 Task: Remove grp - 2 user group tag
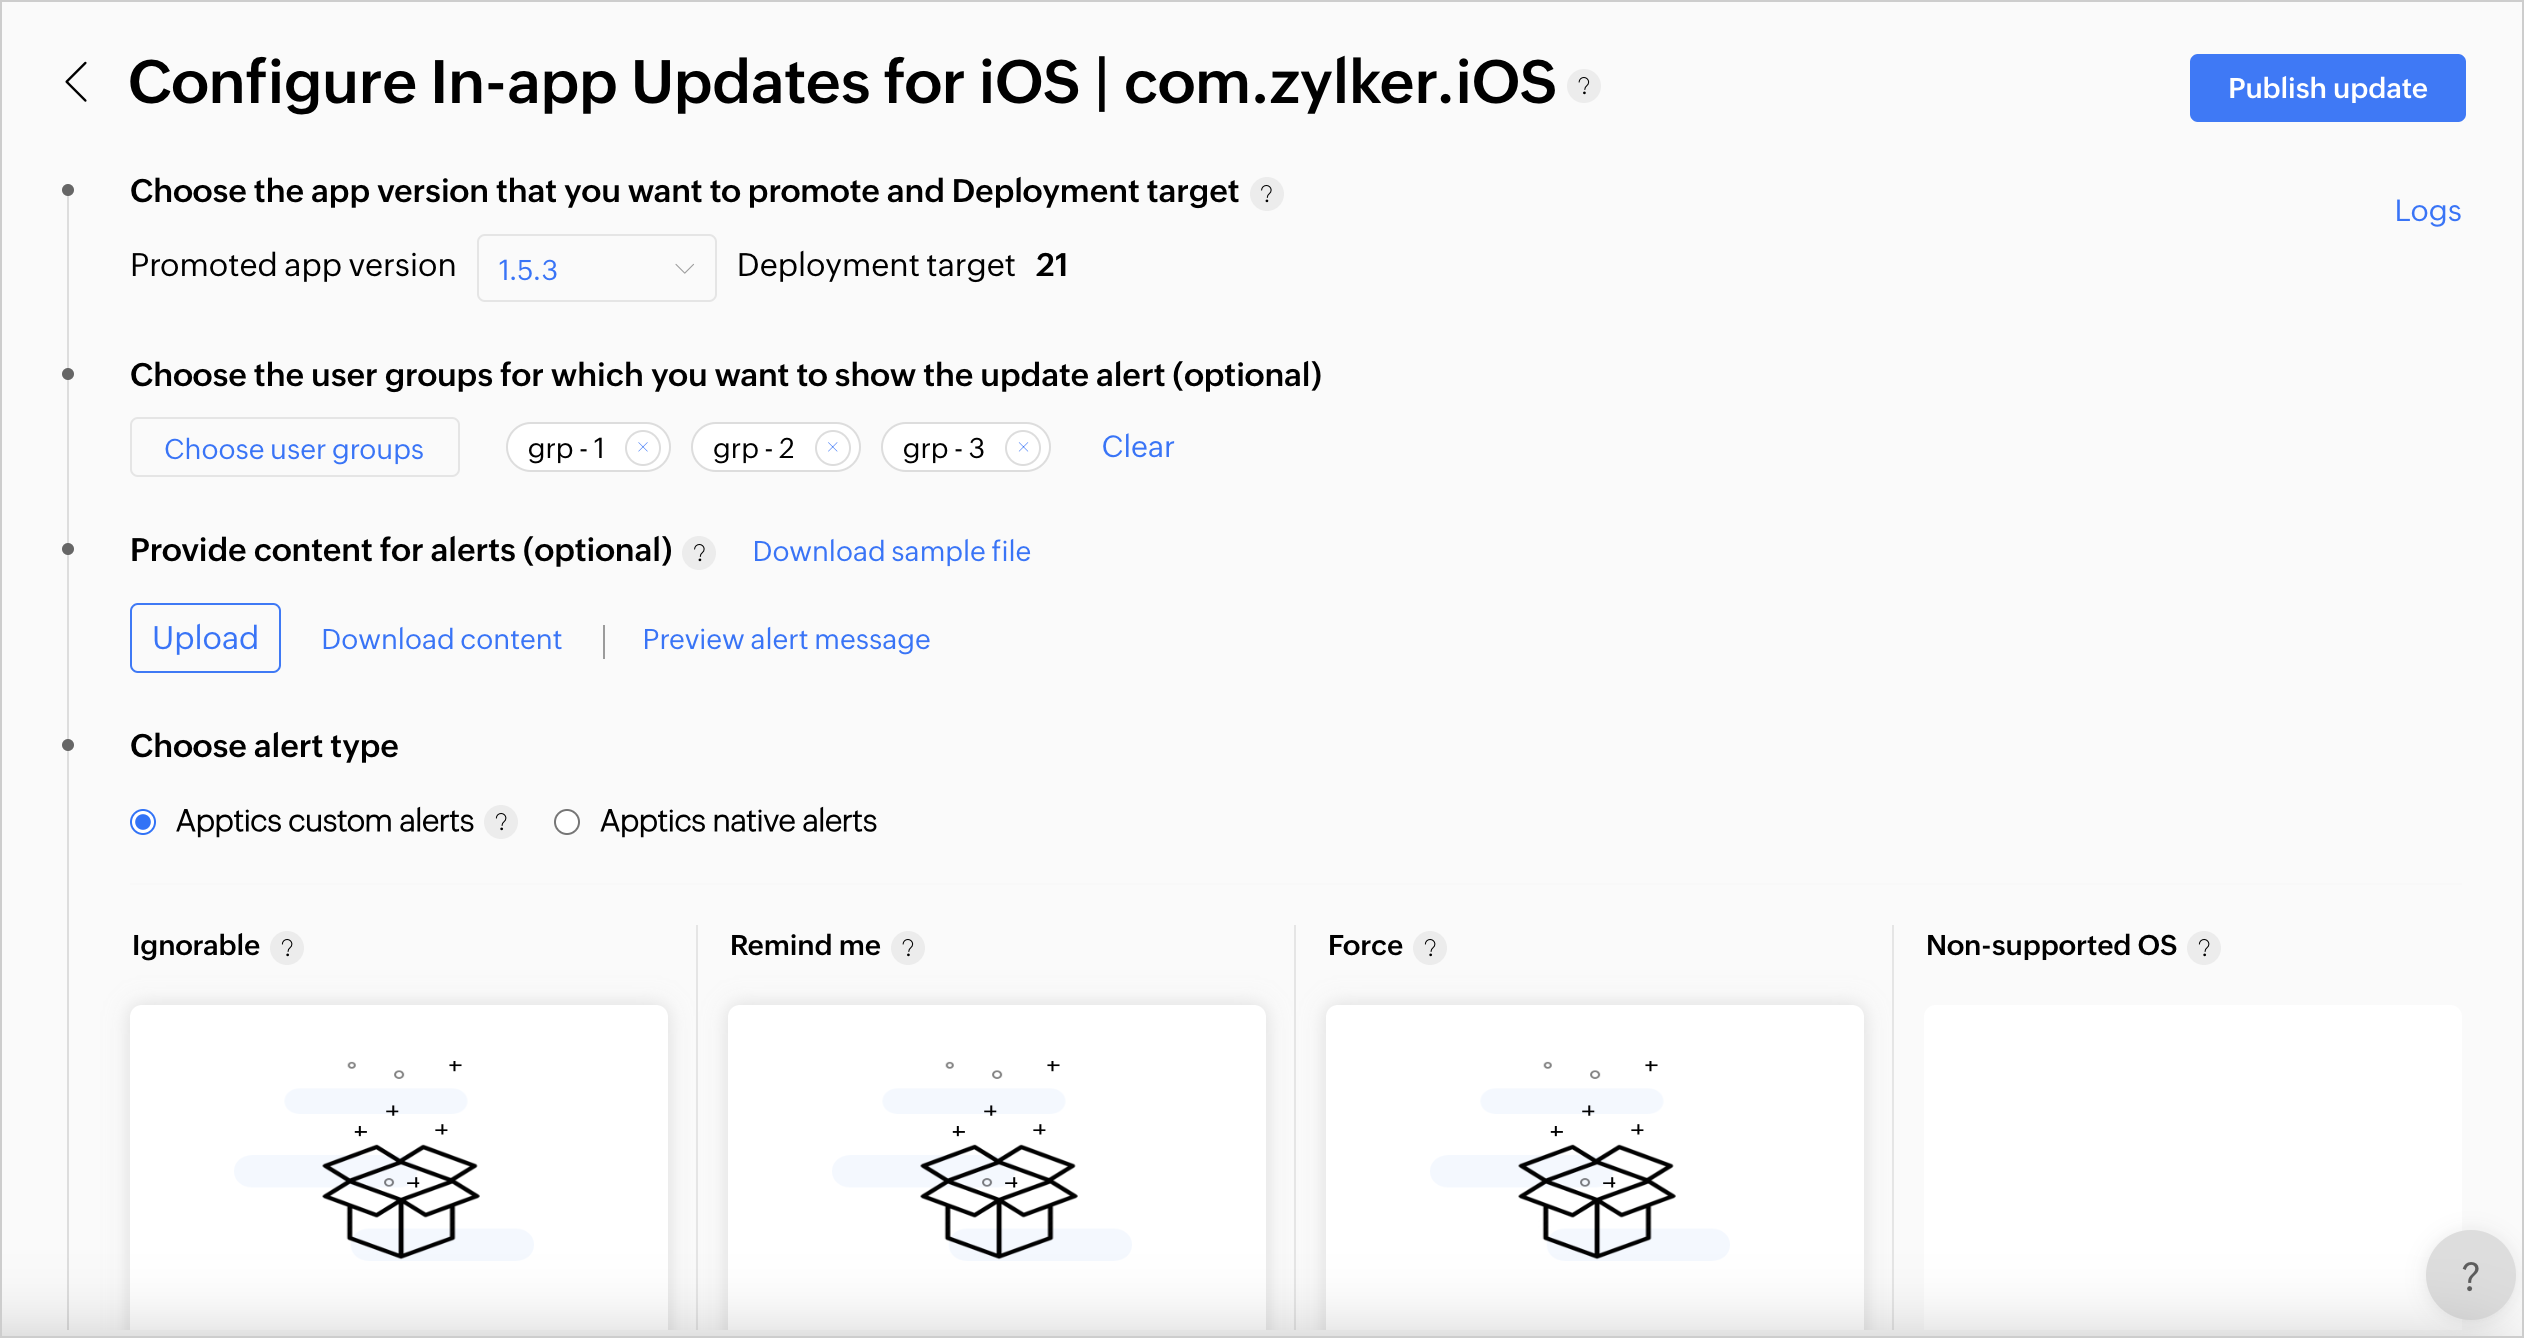[832, 447]
